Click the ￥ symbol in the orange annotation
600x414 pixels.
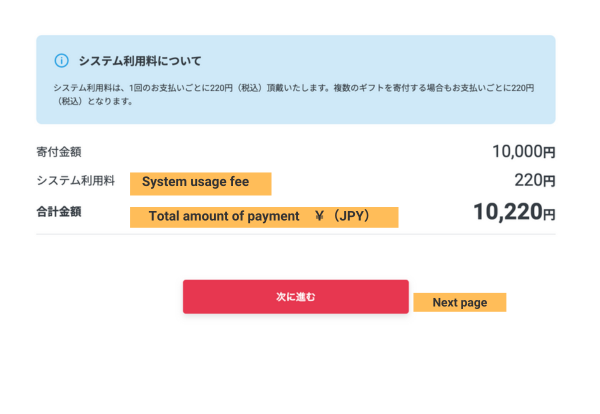[320, 216]
